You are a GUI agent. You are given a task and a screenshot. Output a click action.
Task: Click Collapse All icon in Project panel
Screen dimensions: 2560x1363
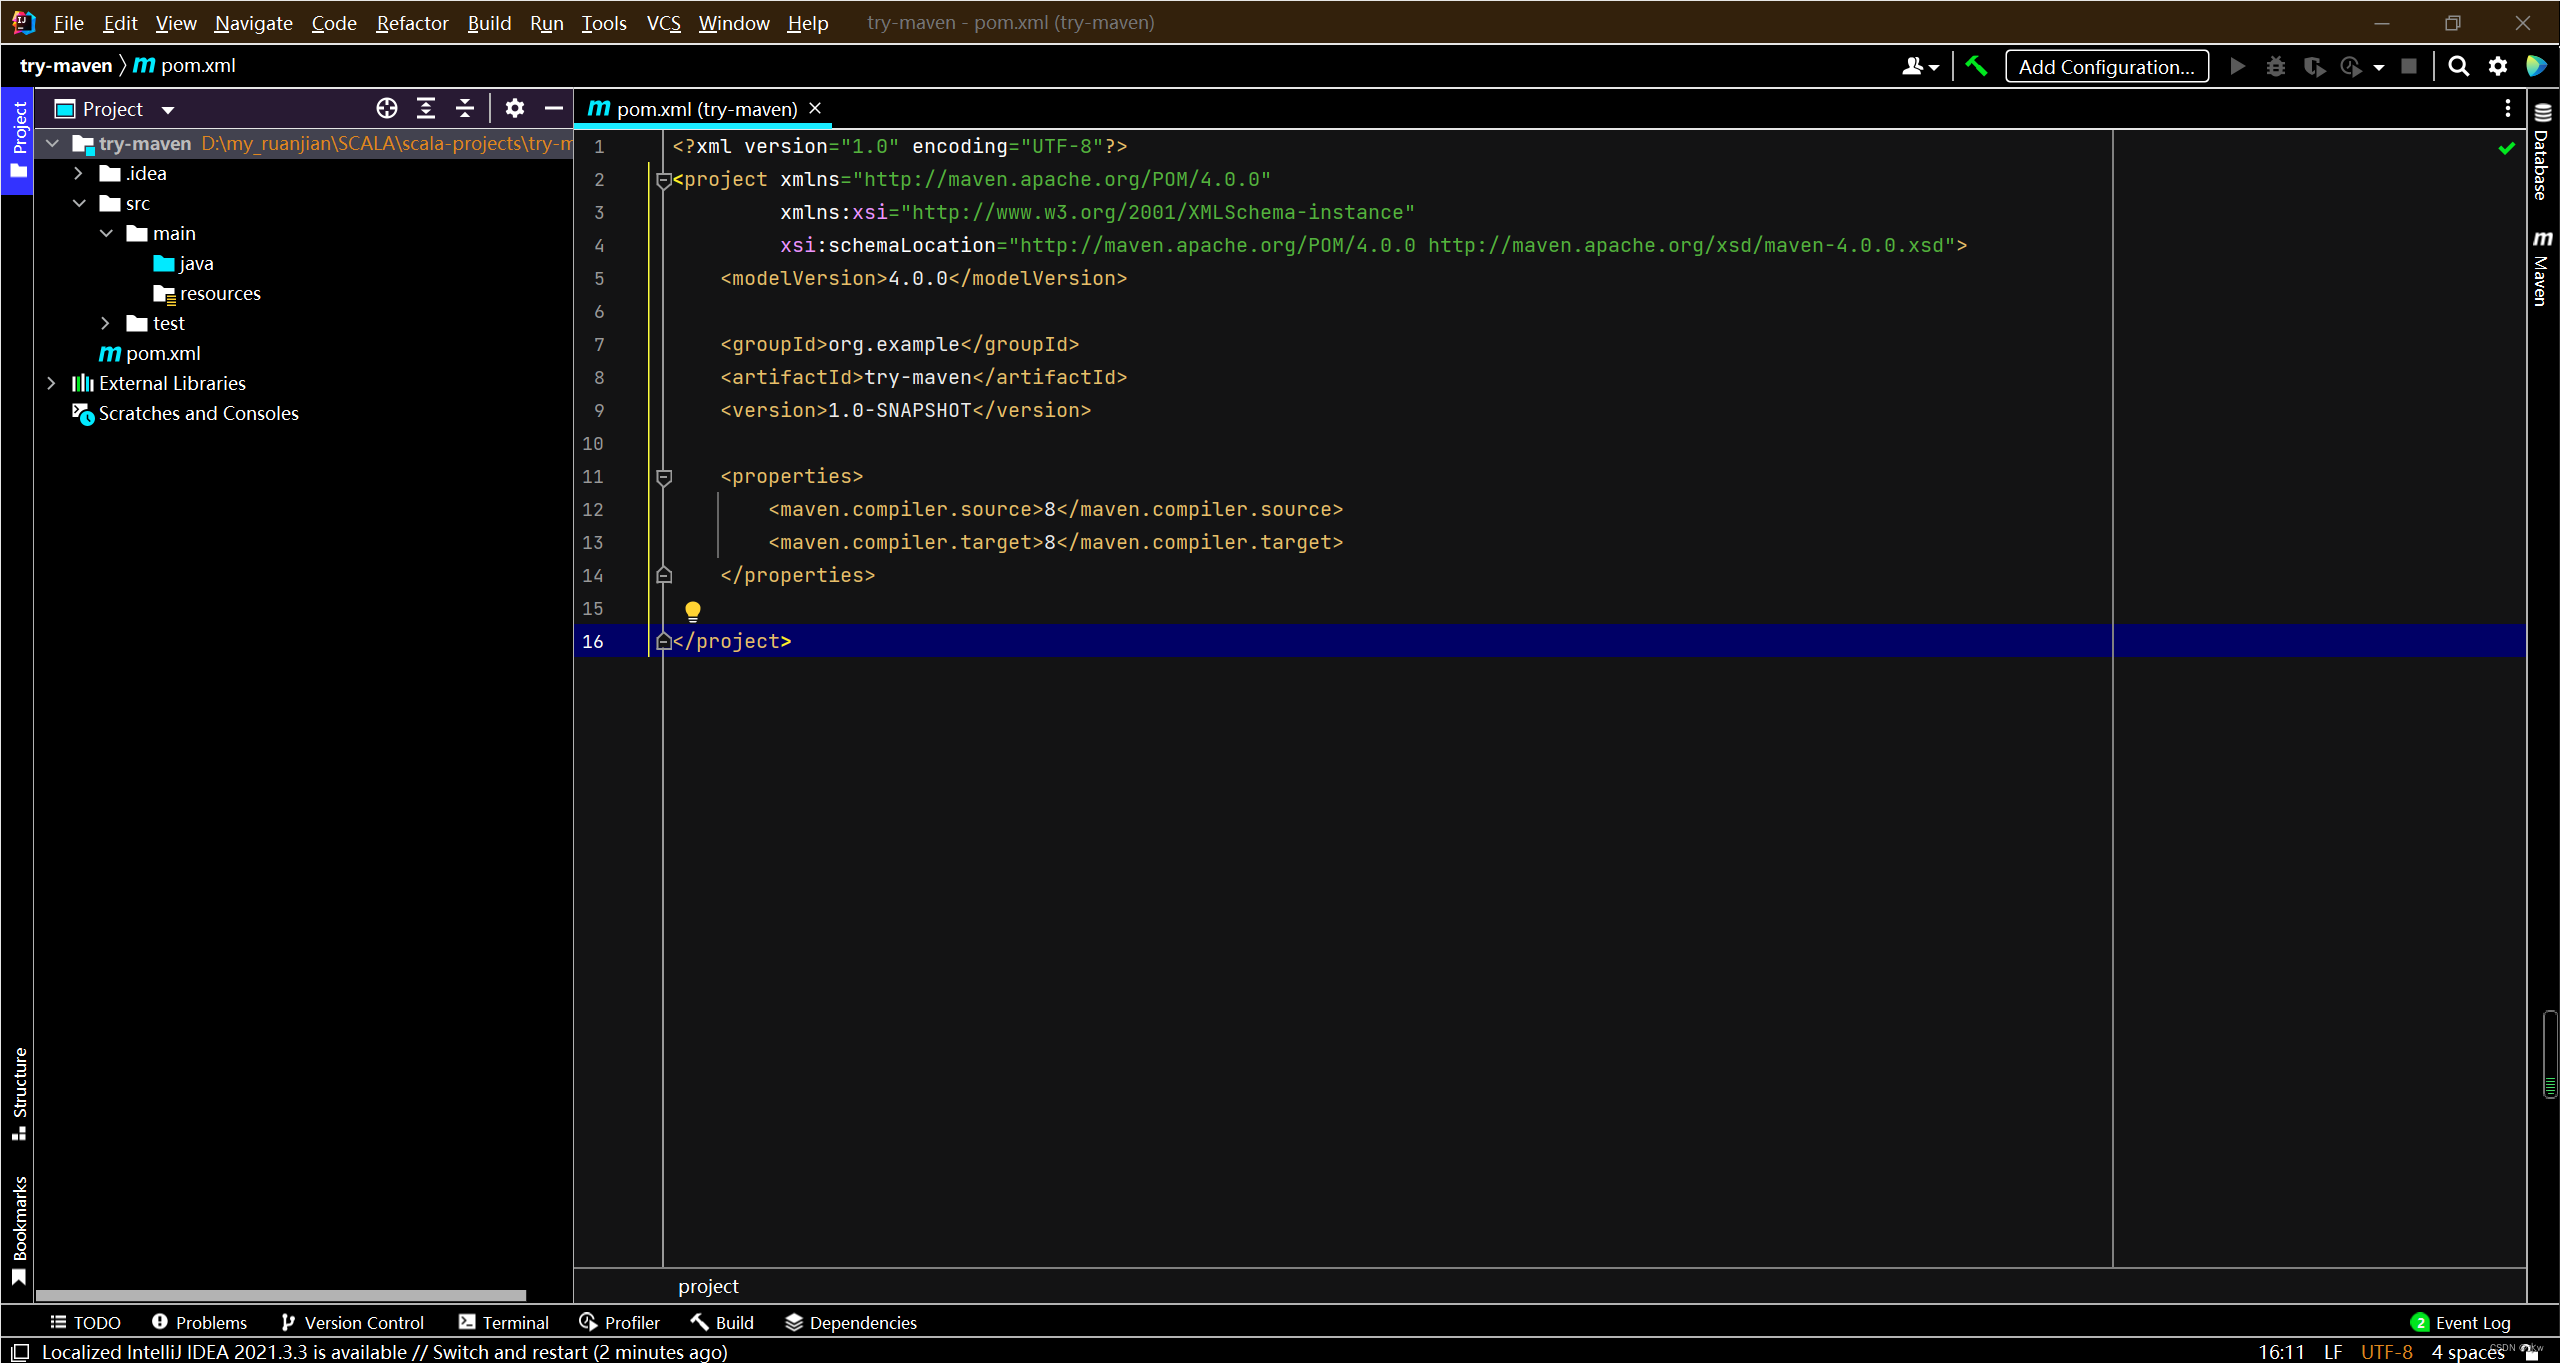pos(465,108)
